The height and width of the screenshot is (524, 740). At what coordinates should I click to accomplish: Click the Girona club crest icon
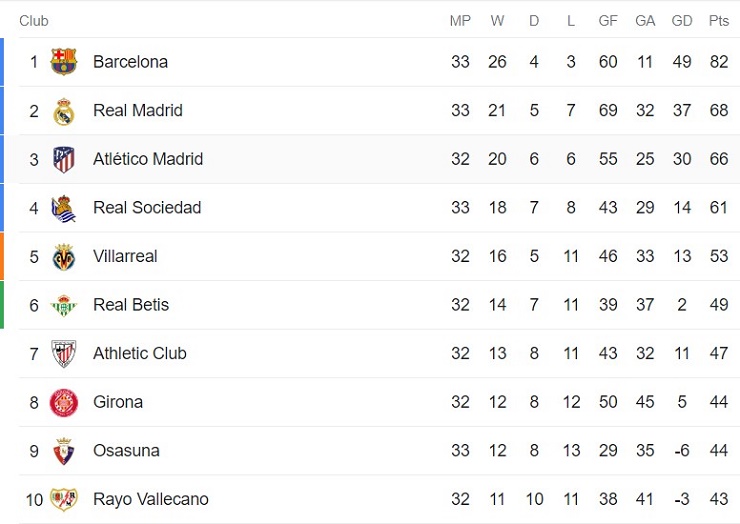coord(64,402)
